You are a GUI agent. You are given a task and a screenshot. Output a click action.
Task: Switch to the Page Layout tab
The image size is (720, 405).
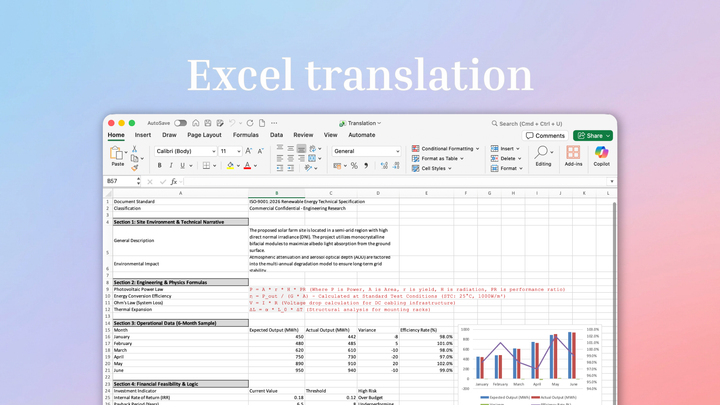point(204,135)
